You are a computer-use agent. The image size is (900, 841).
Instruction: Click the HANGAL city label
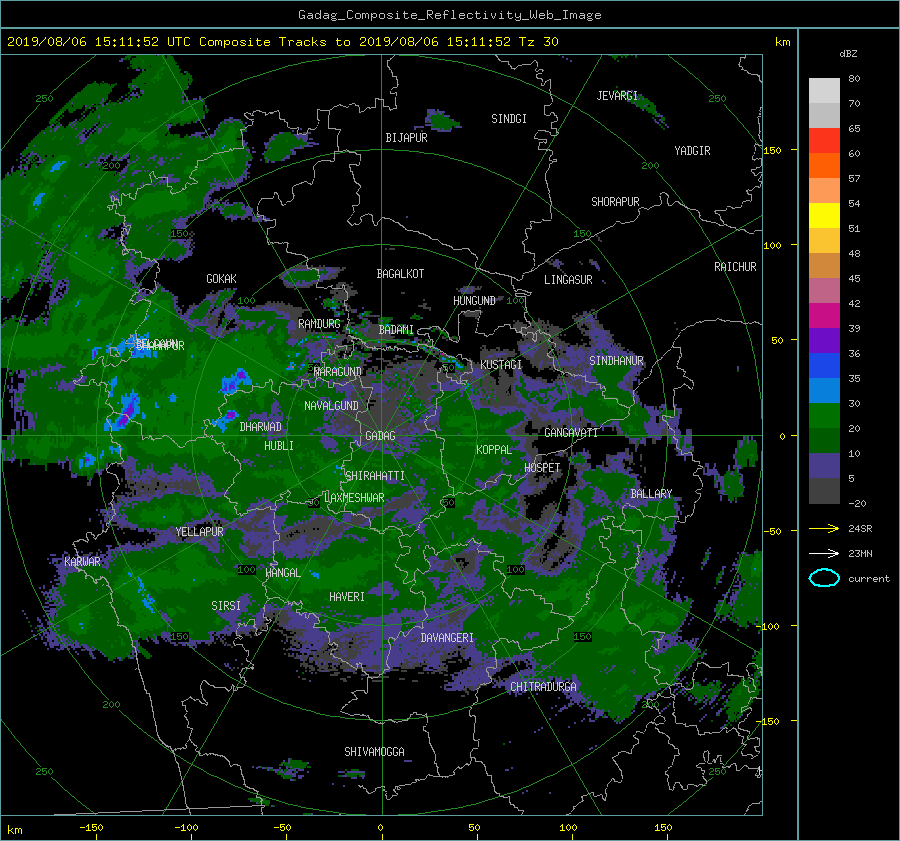tap(283, 573)
